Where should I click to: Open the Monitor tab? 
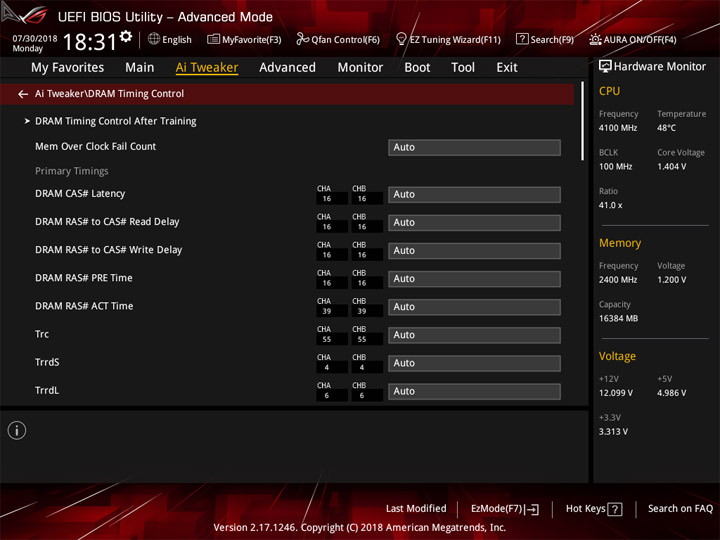coord(360,68)
